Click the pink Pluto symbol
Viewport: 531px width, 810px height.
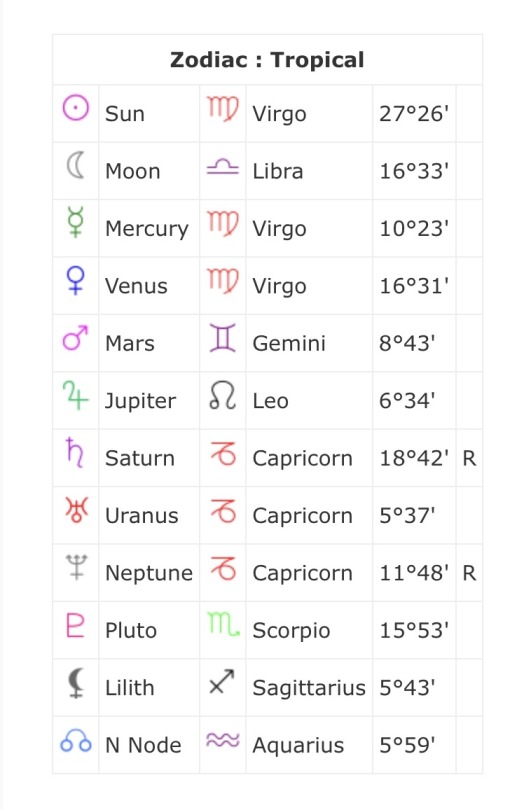pos(75,625)
